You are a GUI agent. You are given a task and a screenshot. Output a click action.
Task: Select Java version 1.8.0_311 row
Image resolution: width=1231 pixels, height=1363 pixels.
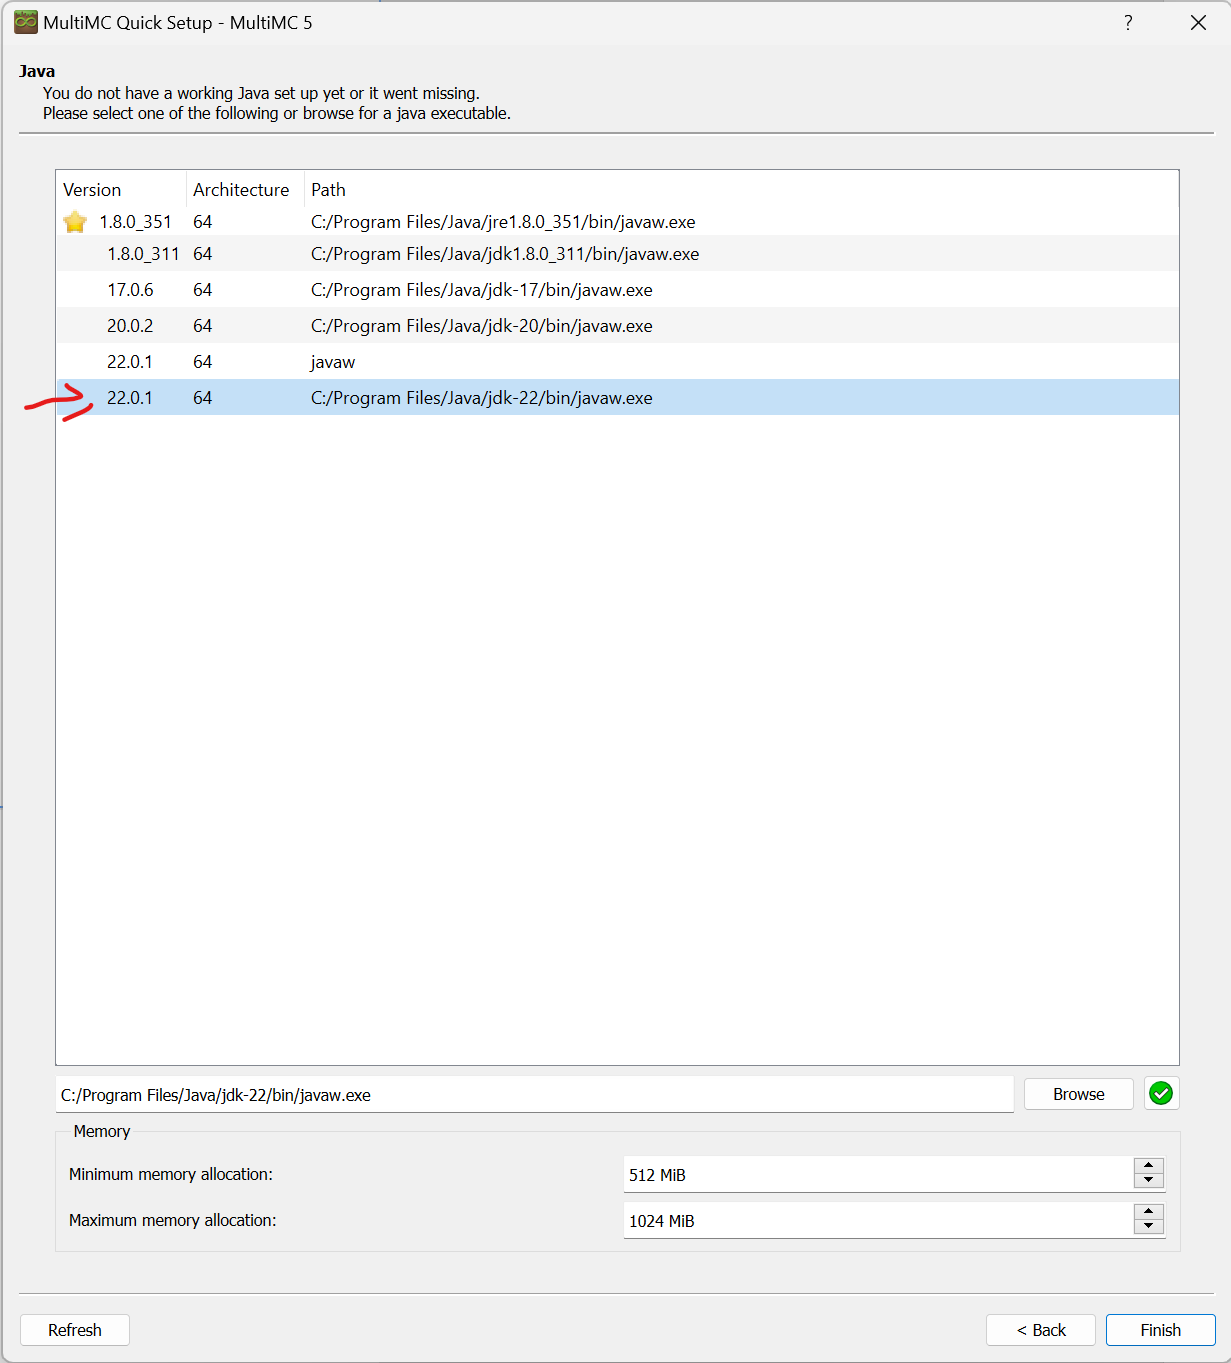coord(617,254)
